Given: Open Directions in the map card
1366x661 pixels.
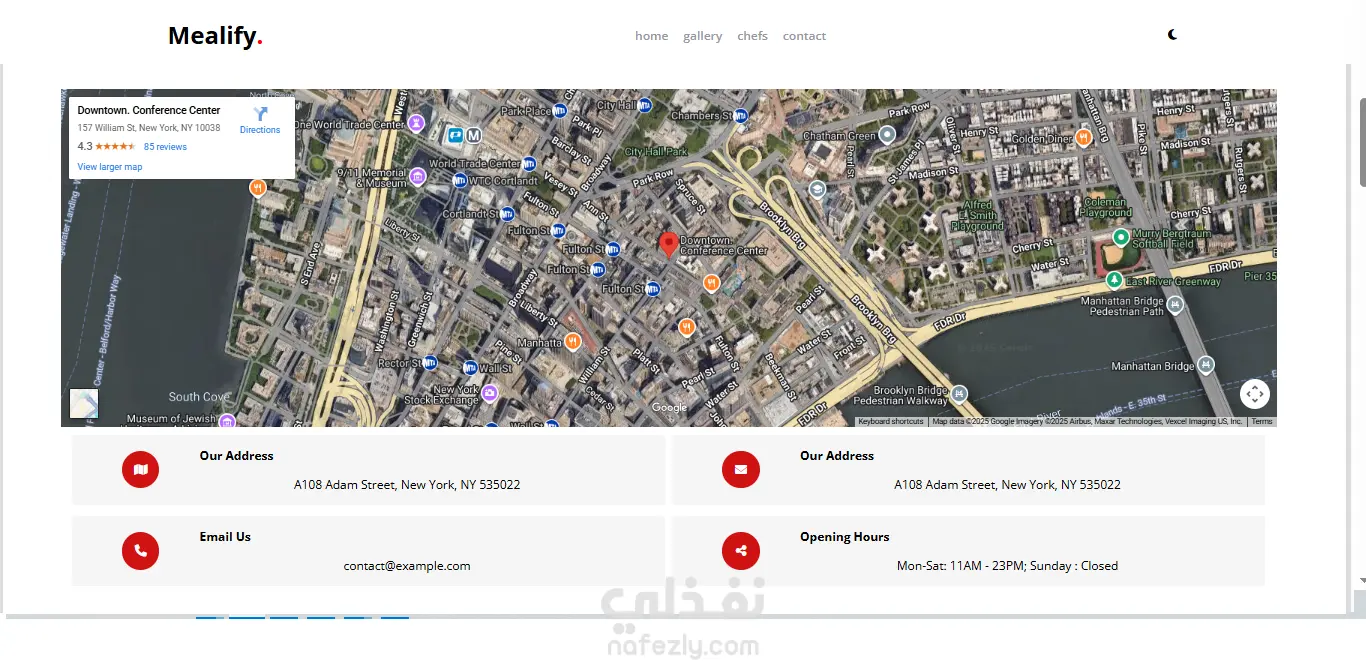Looking at the screenshot, I should click(260, 120).
